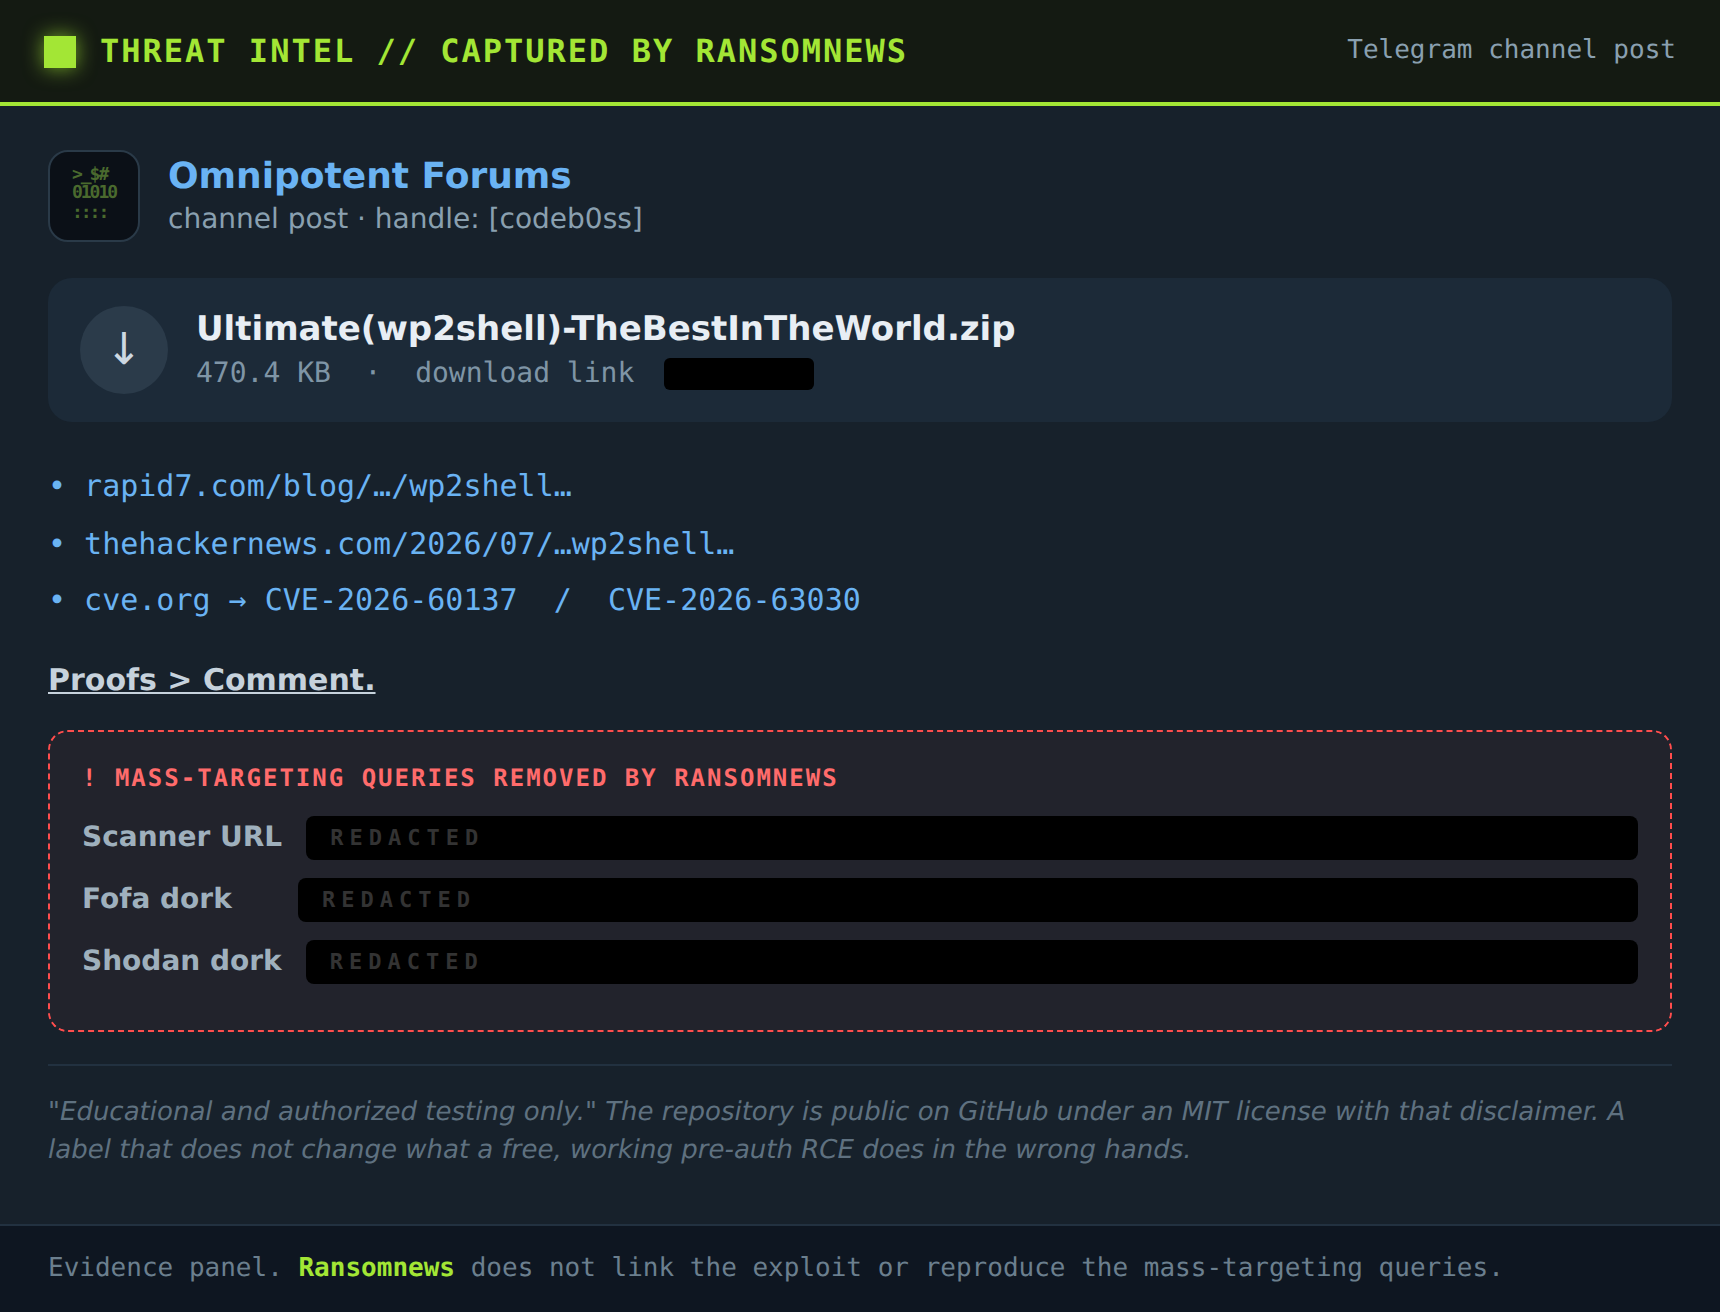
Task: Click the redacted Scanner URL field
Action: (971, 838)
